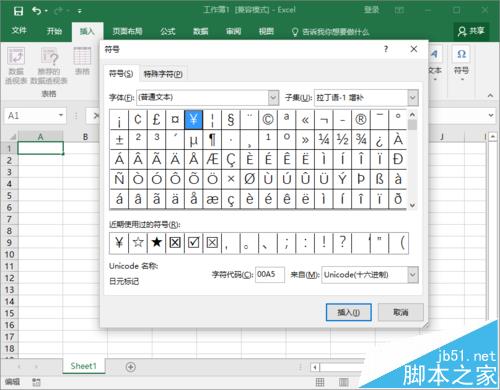Click the Sign in (登录) link
Screen dimensions: 500x390
click(x=371, y=10)
